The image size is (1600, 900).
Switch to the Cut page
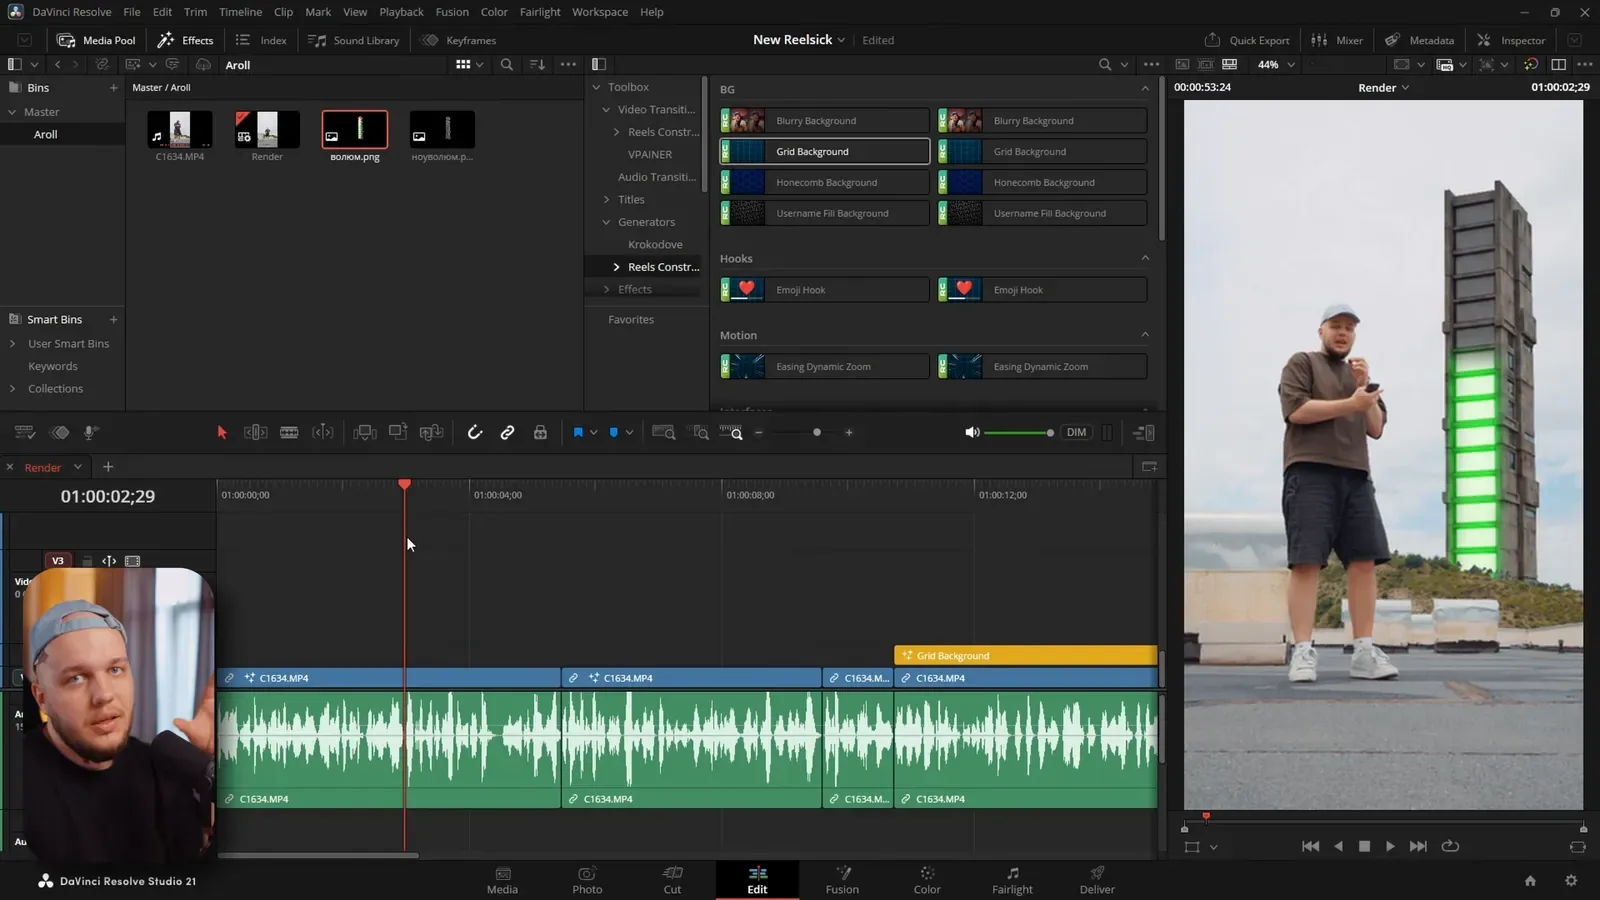(672, 880)
